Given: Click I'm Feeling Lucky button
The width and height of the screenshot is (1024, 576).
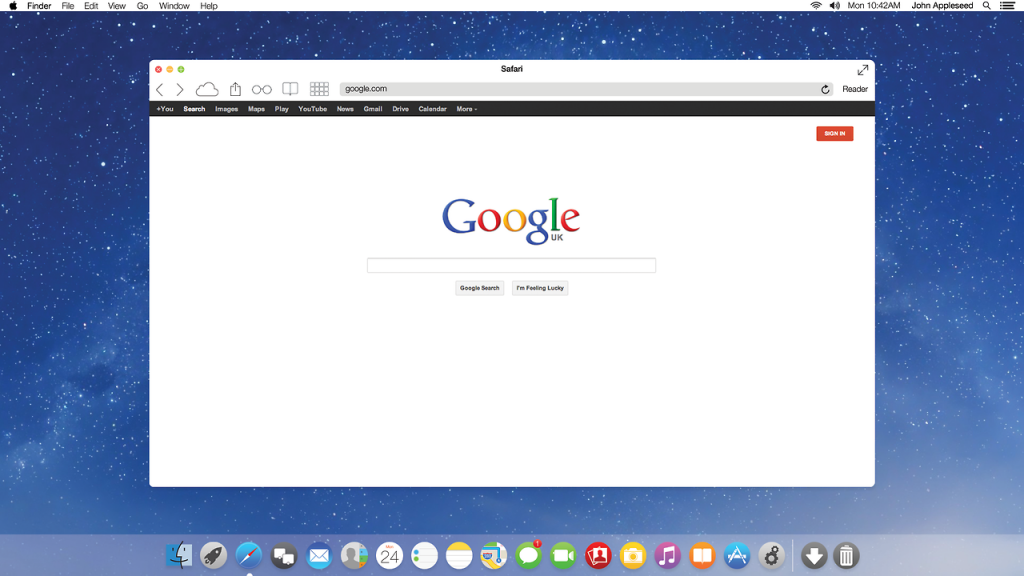Looking at the screenshot, I should 540,288.
